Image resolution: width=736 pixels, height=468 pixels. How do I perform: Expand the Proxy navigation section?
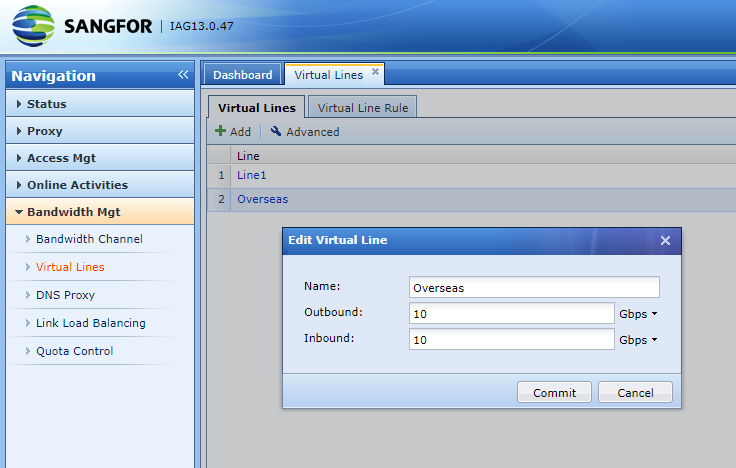(x=100, y=131)
